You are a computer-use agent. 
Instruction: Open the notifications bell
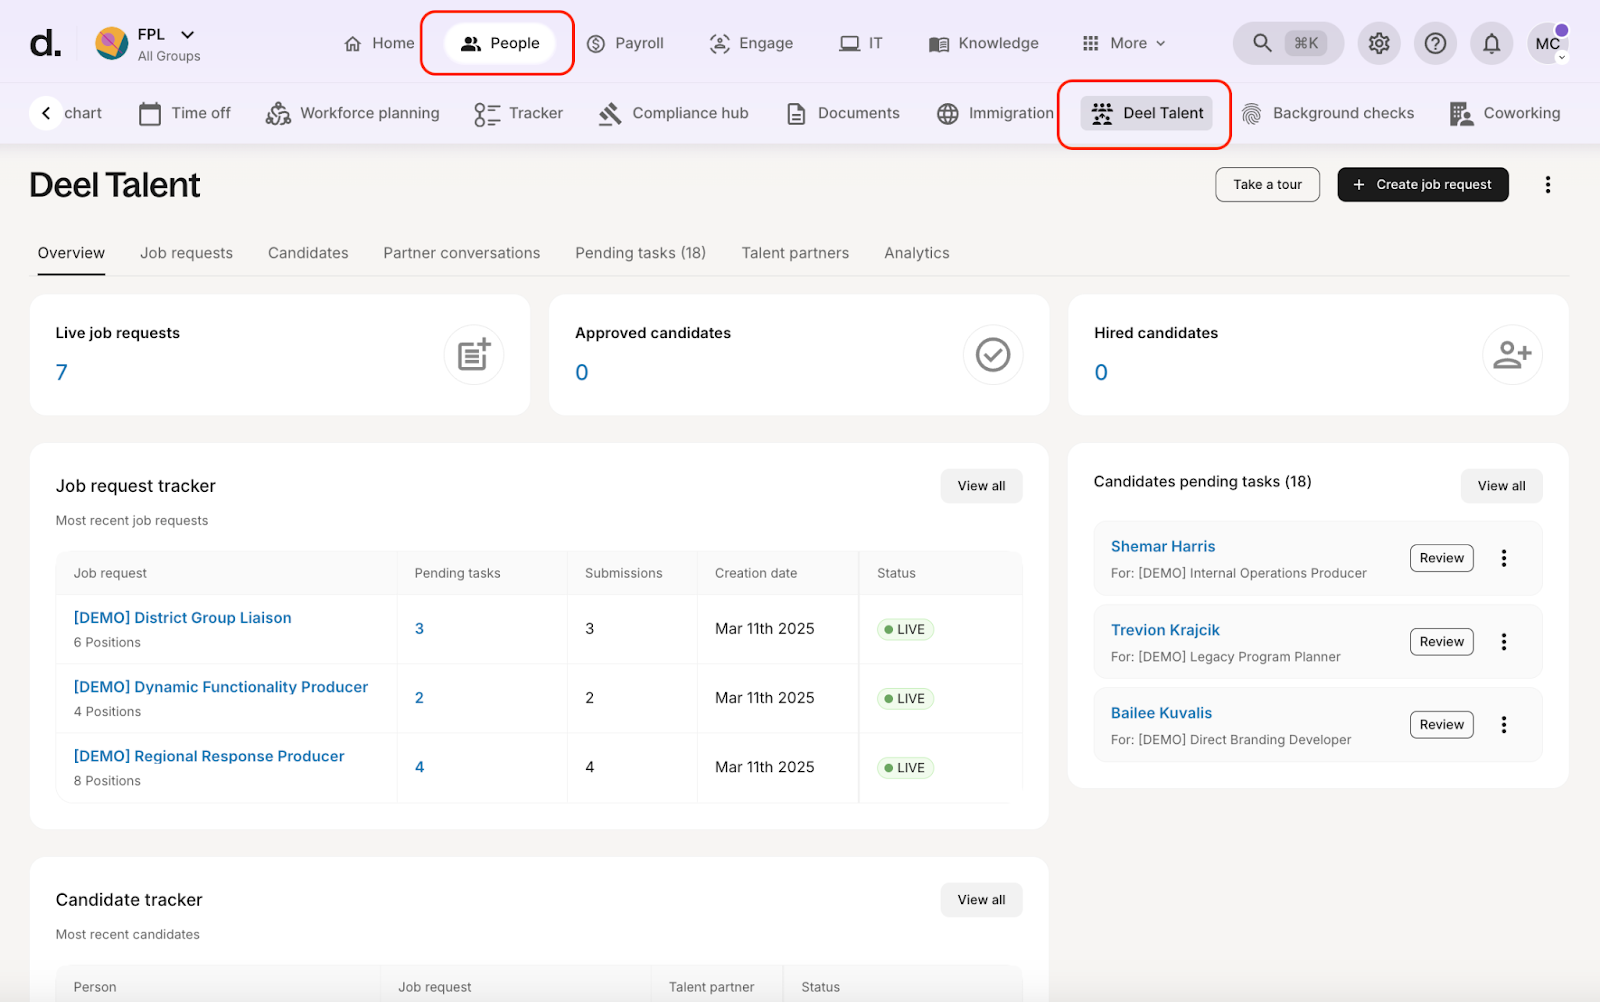[1491, 43]
